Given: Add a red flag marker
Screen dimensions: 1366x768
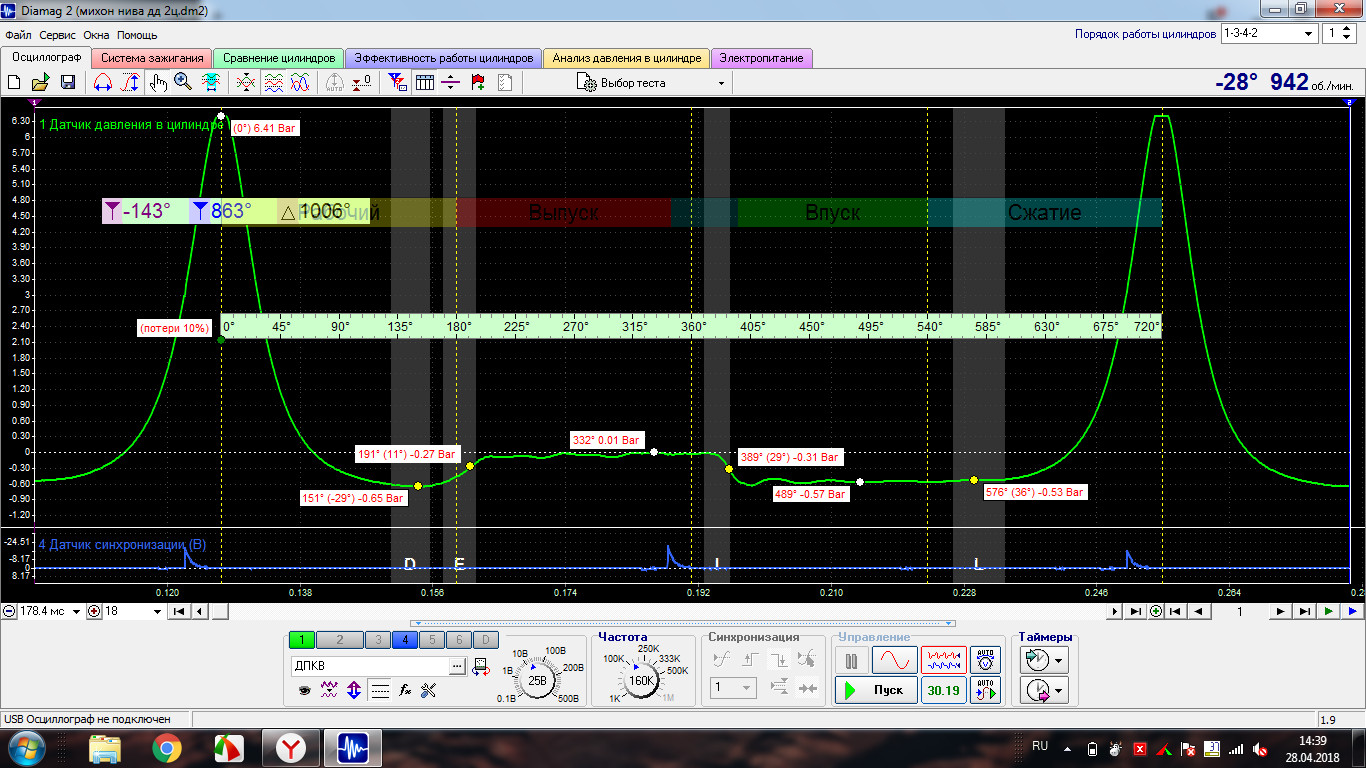Looking at the screenshot, I should pyautogui.click(x=478, y=83).
